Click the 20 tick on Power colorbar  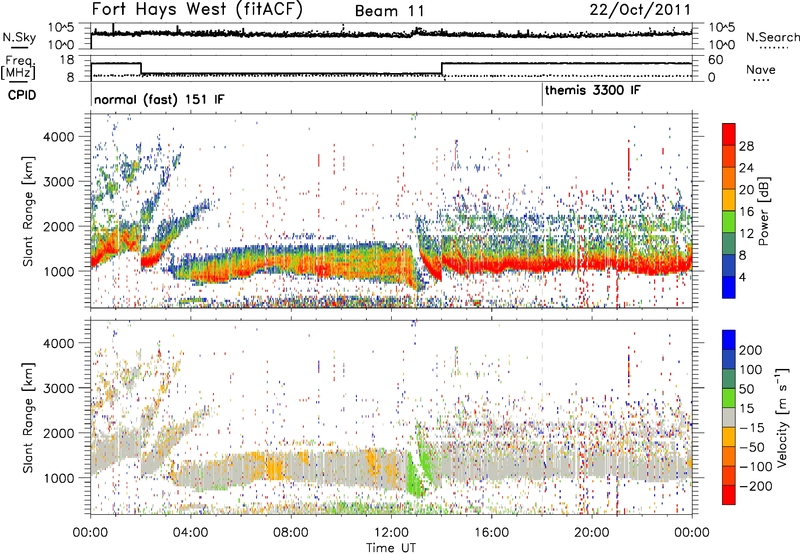coord(746,190)
